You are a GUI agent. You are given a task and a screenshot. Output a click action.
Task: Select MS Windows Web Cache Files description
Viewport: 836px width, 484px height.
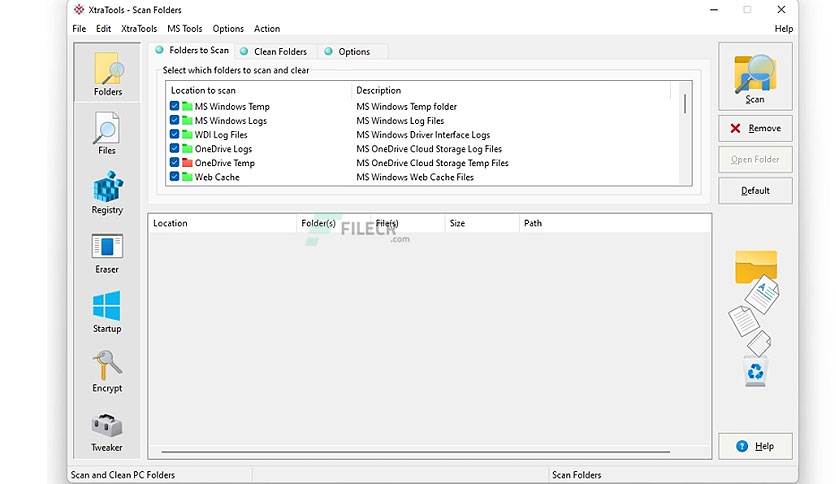pyautogui.click(x=415, y=178)
